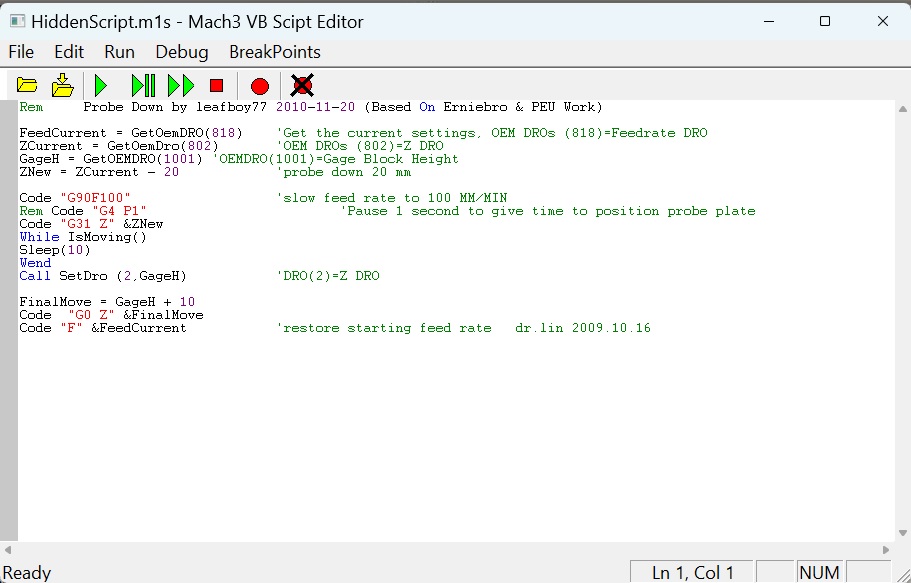Click comment 'restore starting feed rate'
Image resolution: width=911 pixels, height=583 pixels.
pyautogui.click(x=383, y=328)
